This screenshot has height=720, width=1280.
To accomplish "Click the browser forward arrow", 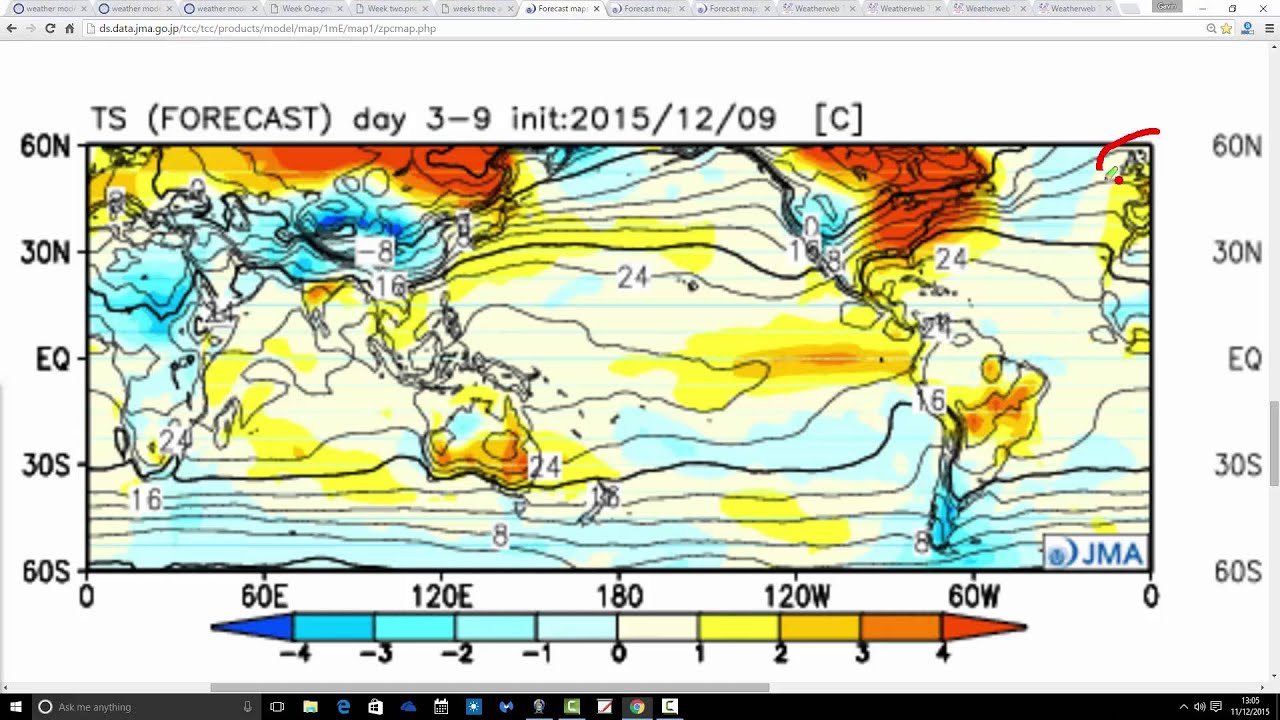I will (x=30, y=29).
